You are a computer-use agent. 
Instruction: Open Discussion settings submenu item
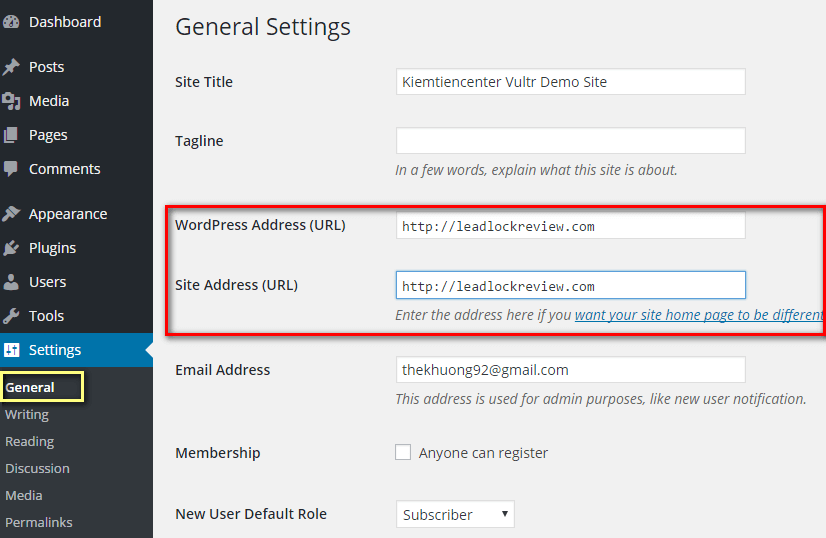(x=37, y=468)
